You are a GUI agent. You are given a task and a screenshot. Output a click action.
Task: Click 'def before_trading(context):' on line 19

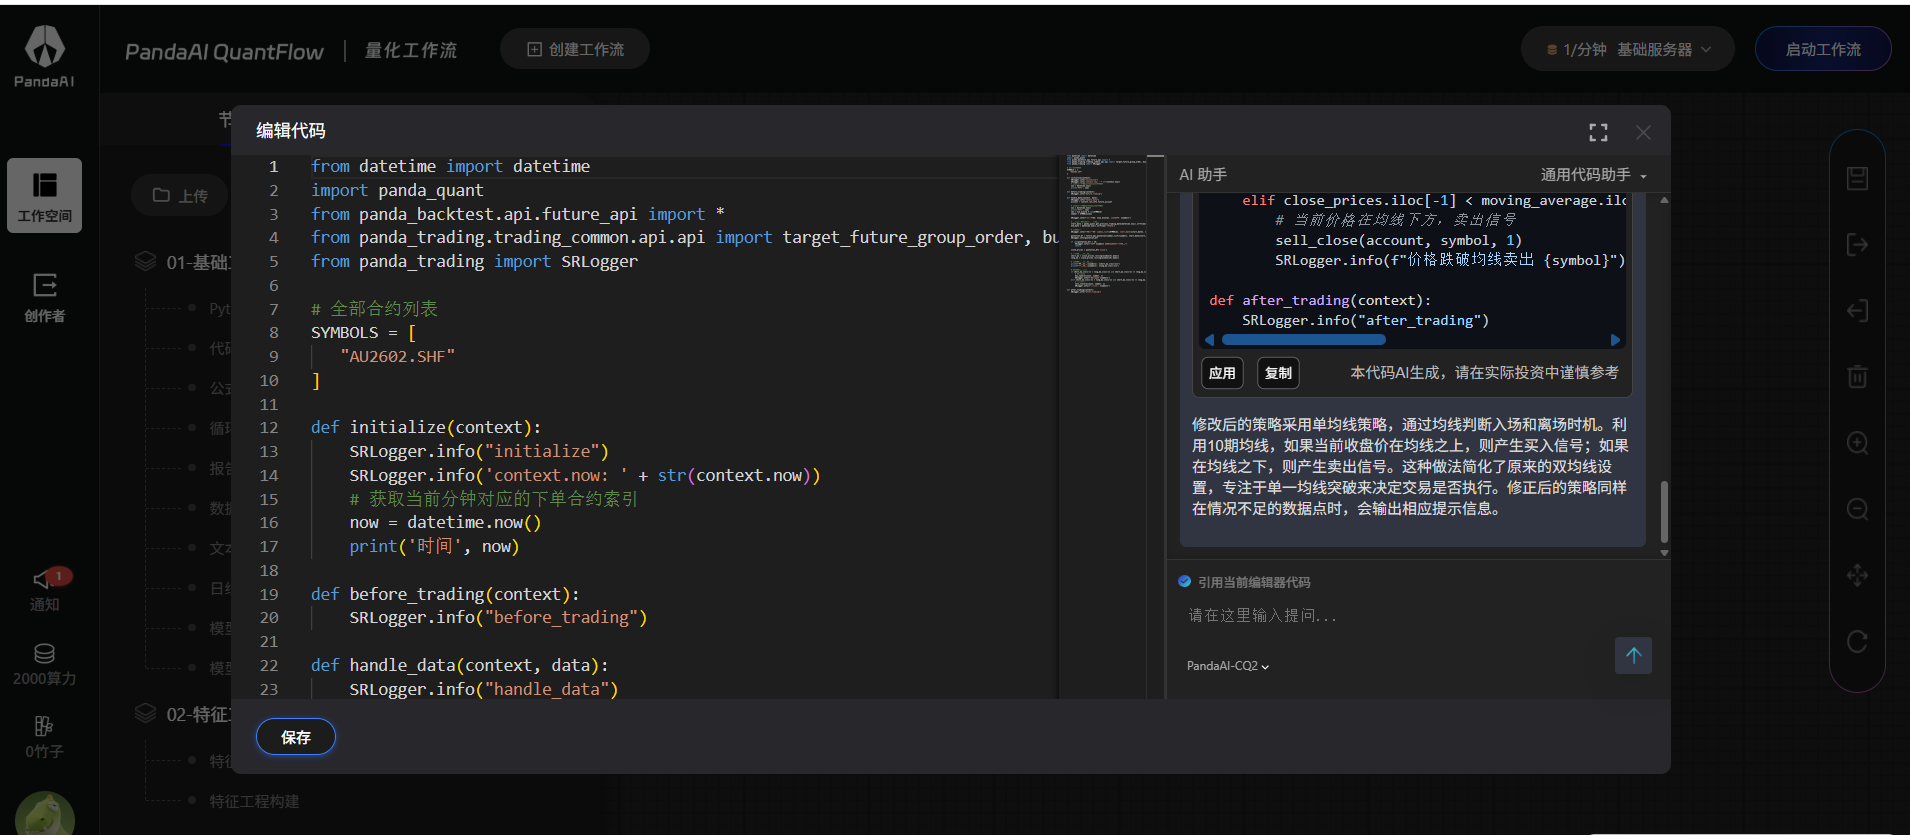445,594
